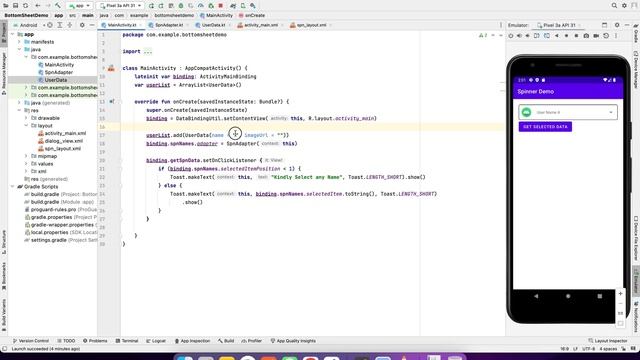Image resolution: width=640 pixels, height=360 pixels.
Task: Expand the drawable folder
Action: point(26,118)
